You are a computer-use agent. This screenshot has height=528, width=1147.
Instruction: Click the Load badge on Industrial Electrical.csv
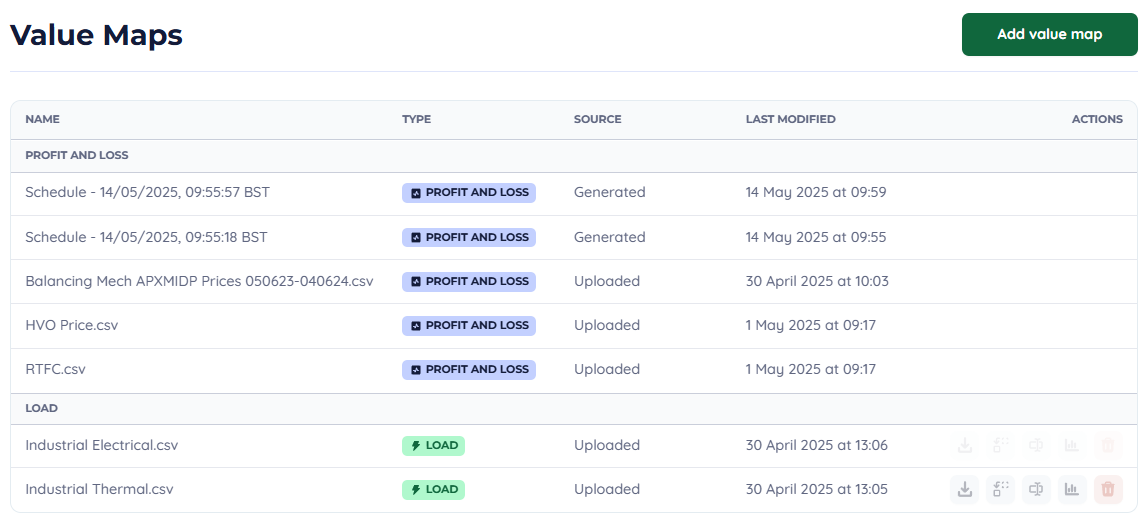point(433,445)
